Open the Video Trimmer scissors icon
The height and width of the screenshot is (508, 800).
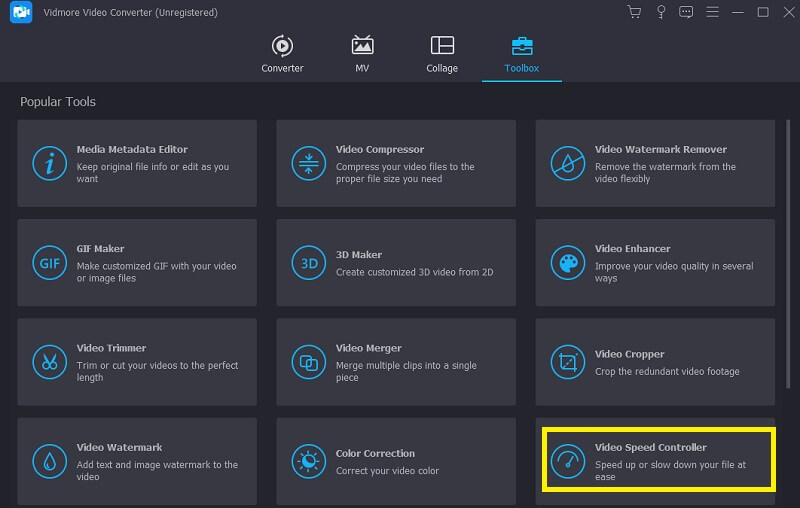click(x=49, y=361)
